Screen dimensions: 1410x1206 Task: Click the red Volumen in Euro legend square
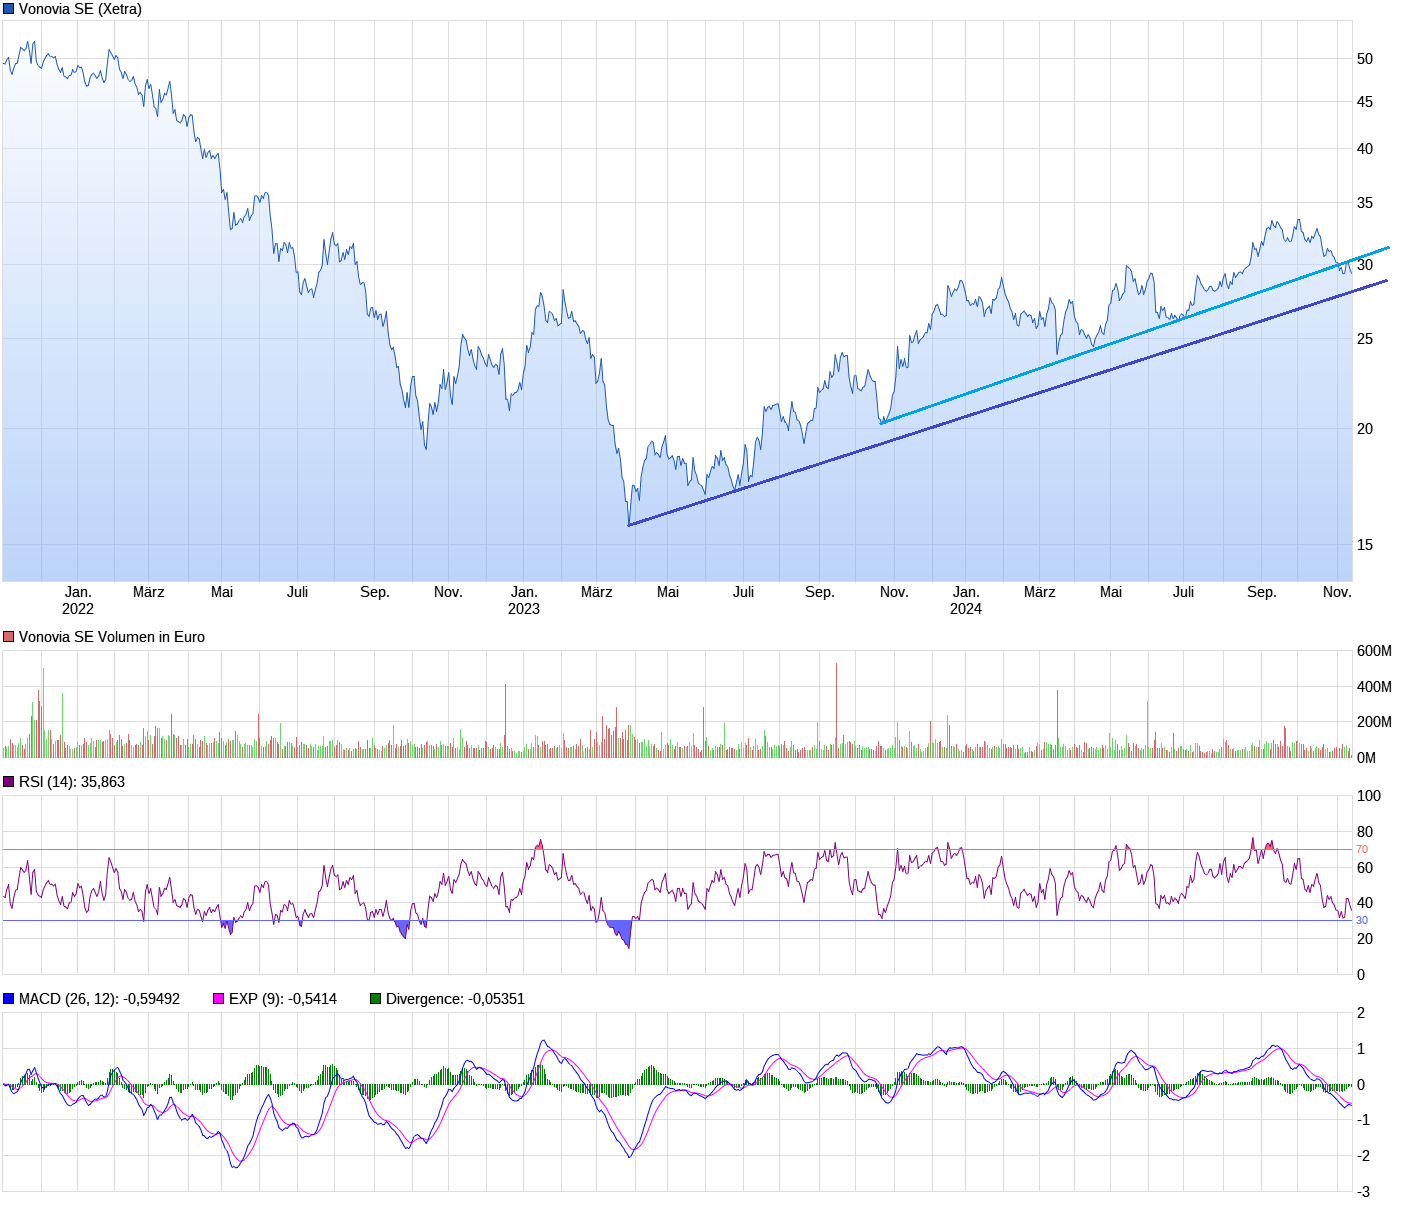[x=9, y=637]
